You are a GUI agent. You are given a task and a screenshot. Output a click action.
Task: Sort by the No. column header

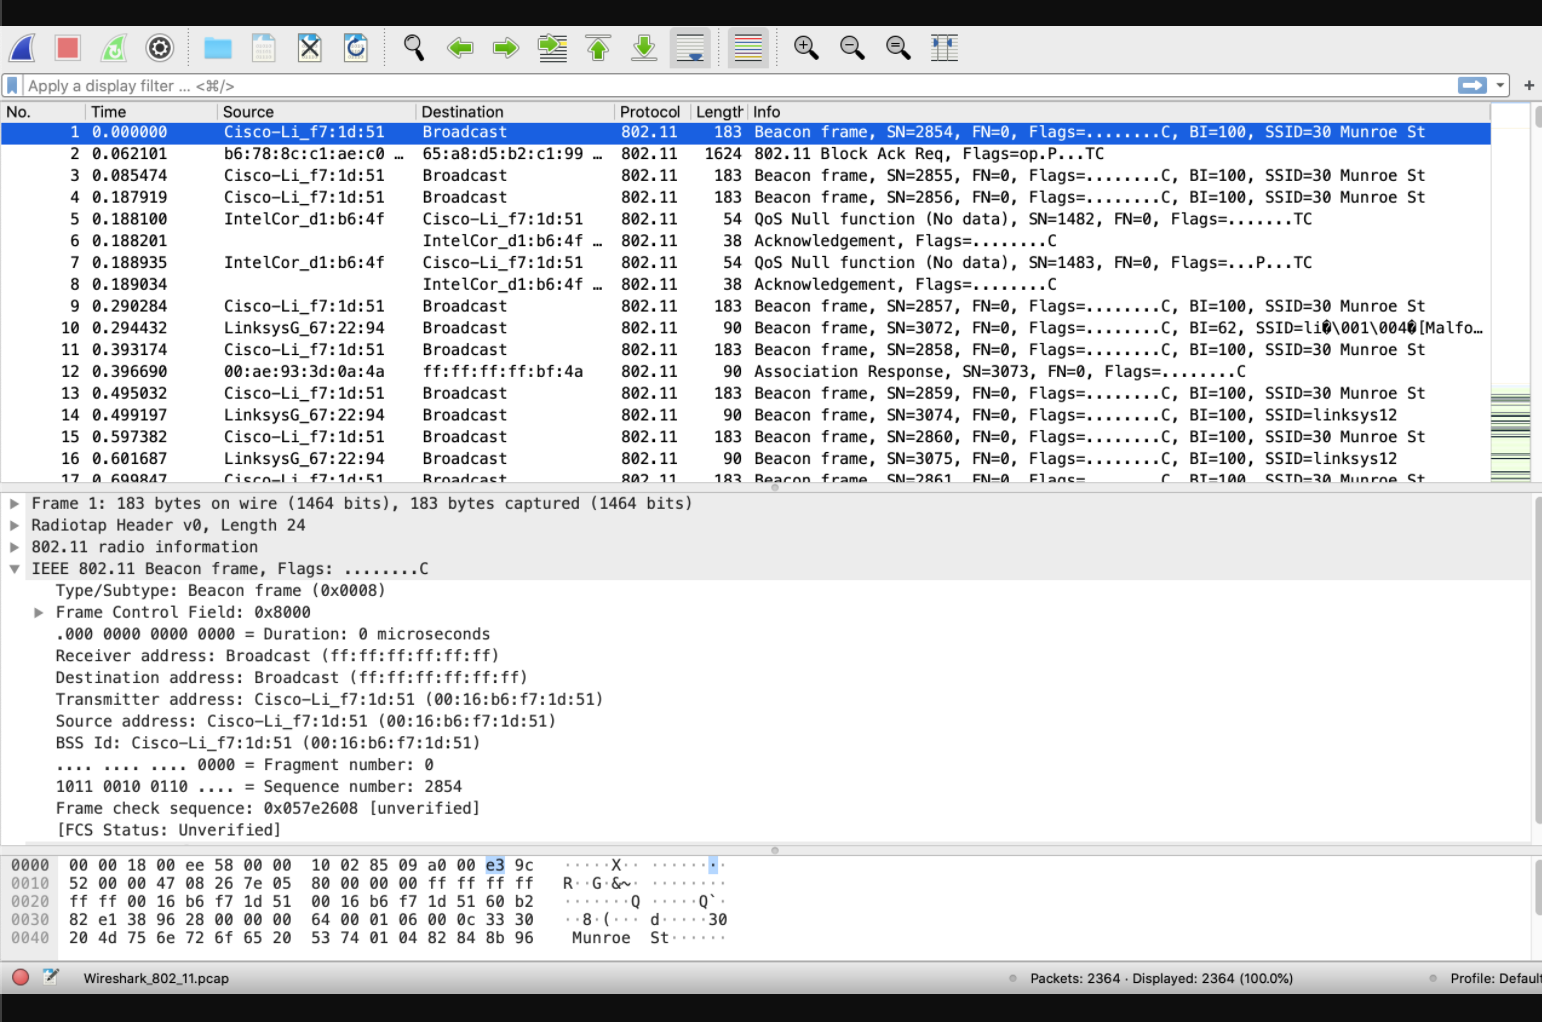click(x=42, y=112)
